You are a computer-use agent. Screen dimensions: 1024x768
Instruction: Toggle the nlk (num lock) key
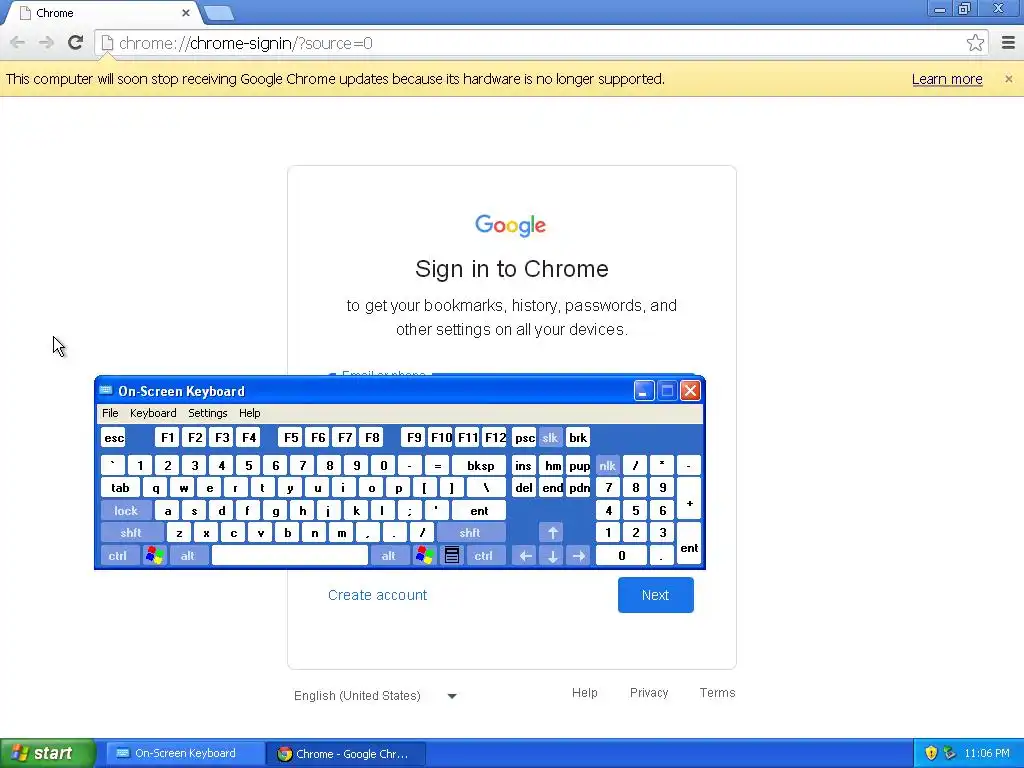[x=607, y=466]
